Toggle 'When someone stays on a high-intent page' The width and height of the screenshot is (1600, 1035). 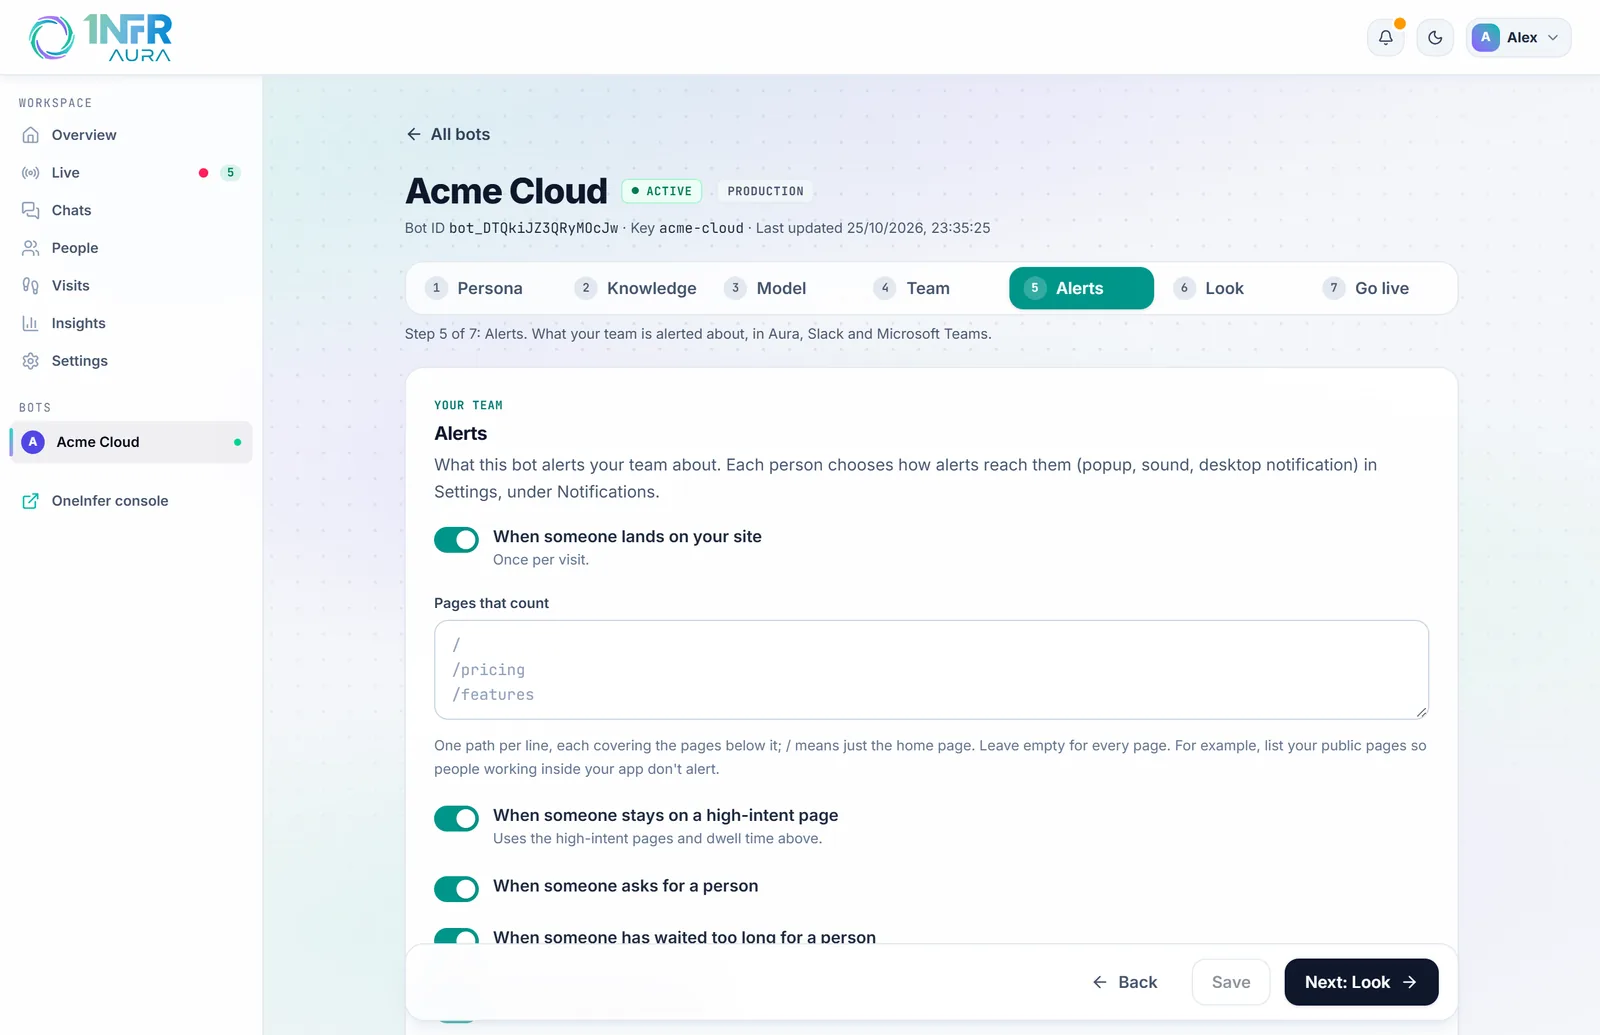[456, 819]
